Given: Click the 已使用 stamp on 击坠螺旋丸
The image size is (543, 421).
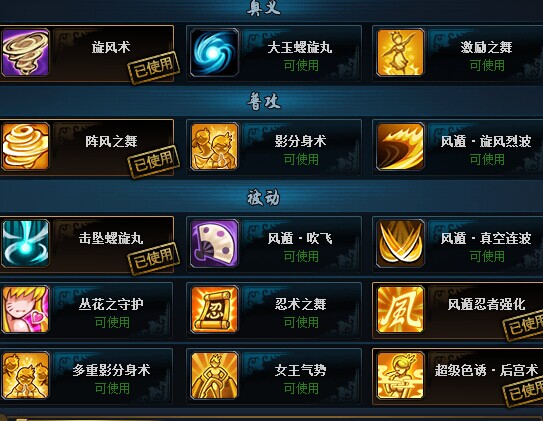Looking at the screenshot, I should [x=154, y=259].
